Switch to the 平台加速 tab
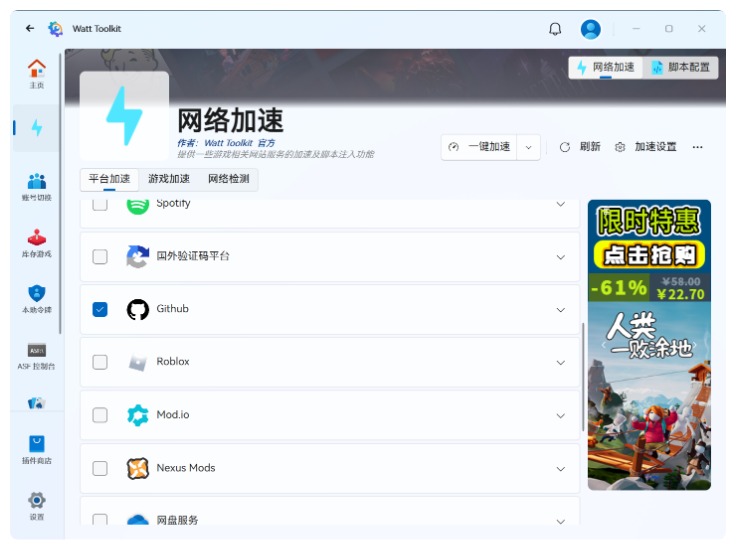This screenshot has width=740, height=550. coord(109,179)
